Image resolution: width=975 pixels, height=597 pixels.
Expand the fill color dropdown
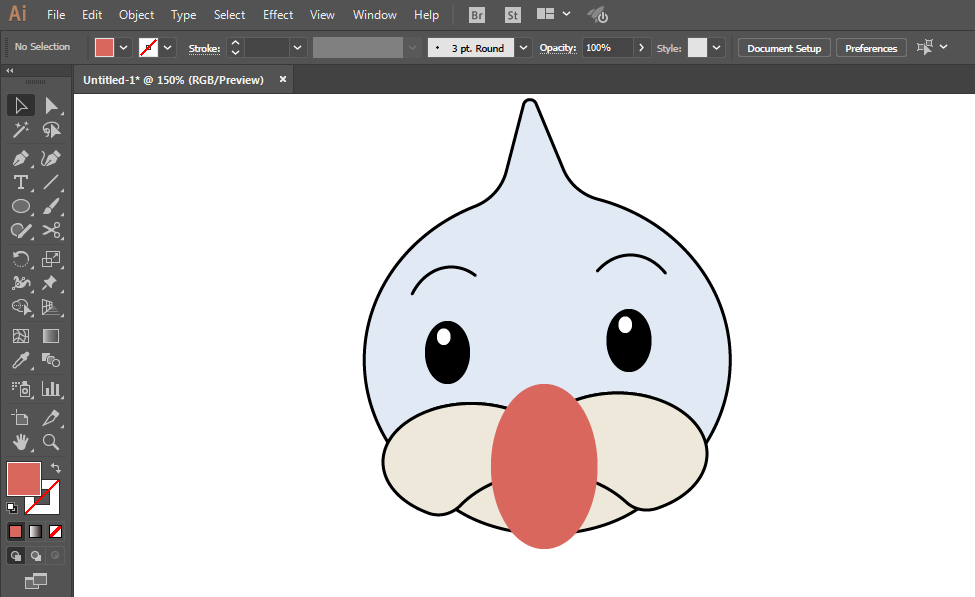tap(124, 47)
